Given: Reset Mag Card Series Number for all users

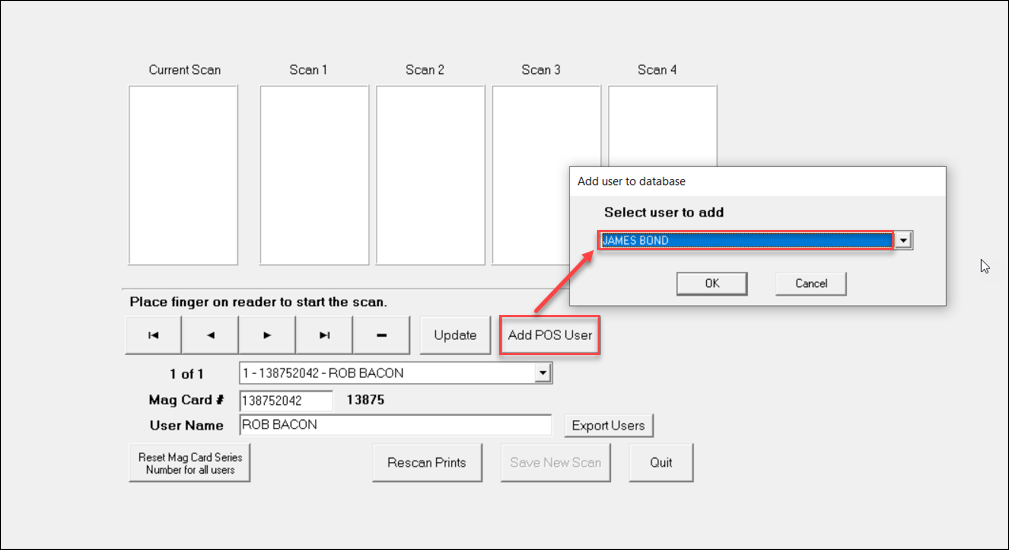Looking at the screenshot, I should [190, 463].
